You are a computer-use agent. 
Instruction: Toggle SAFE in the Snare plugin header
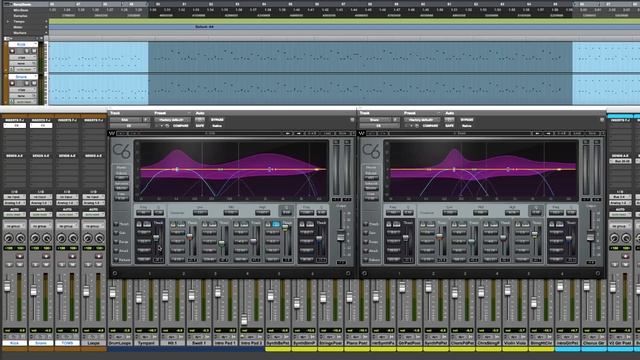click(449, 126)
